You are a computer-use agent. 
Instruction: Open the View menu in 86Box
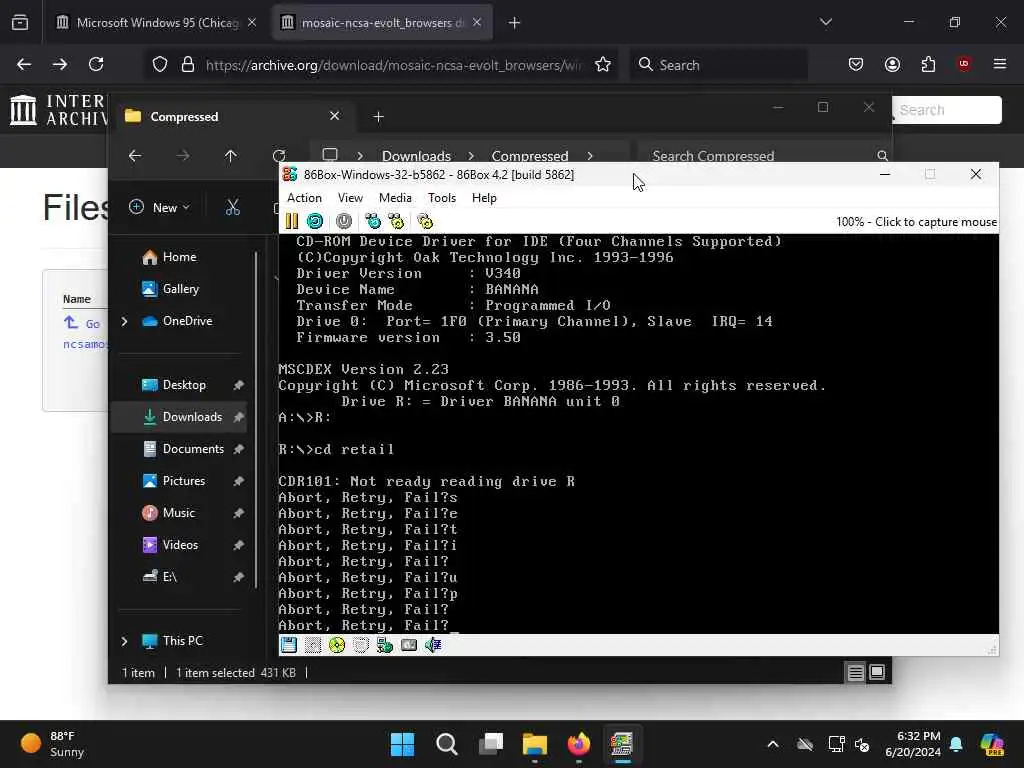point(350,198)
